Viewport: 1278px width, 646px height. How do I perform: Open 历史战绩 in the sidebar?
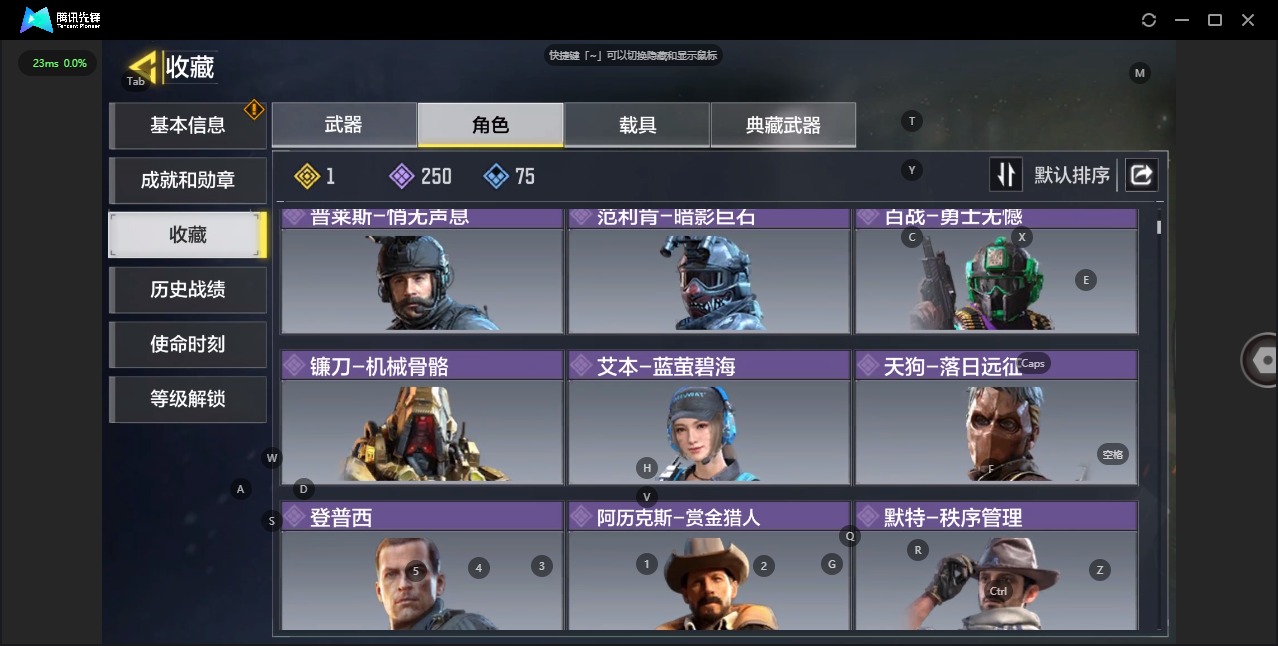pyautogui.click(x=188, y=289)
